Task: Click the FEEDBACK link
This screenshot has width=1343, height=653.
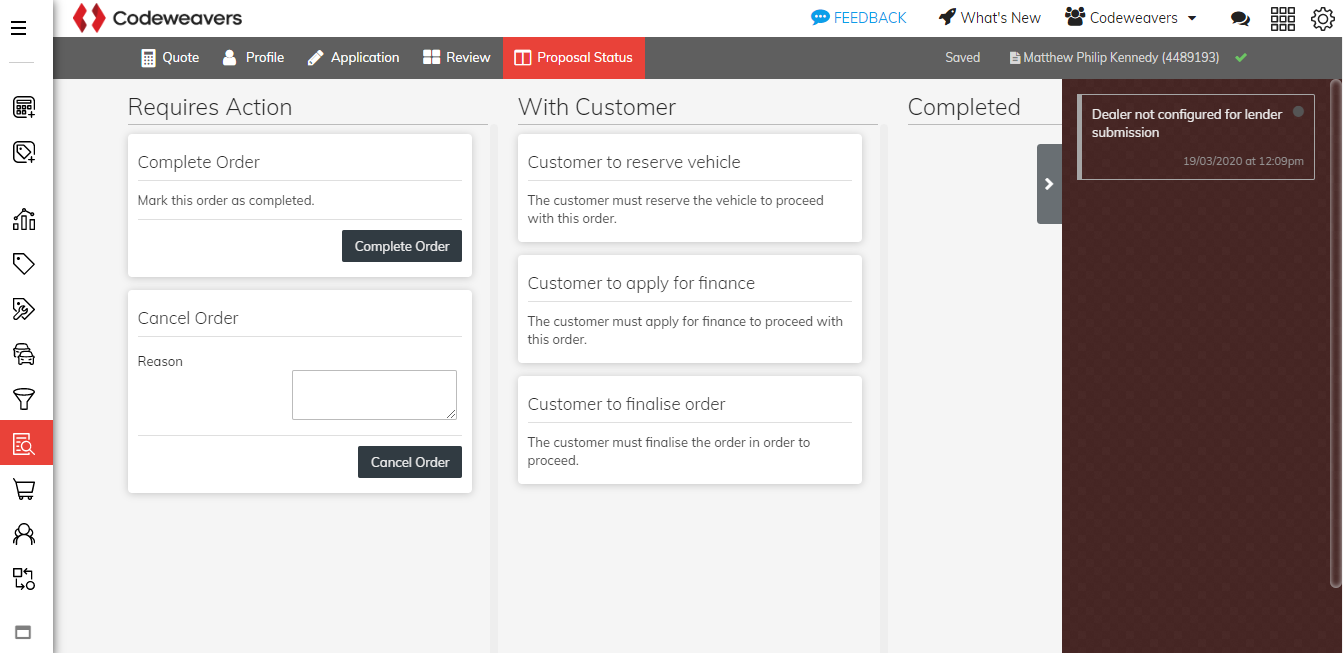Action: [x=859, y=18]
